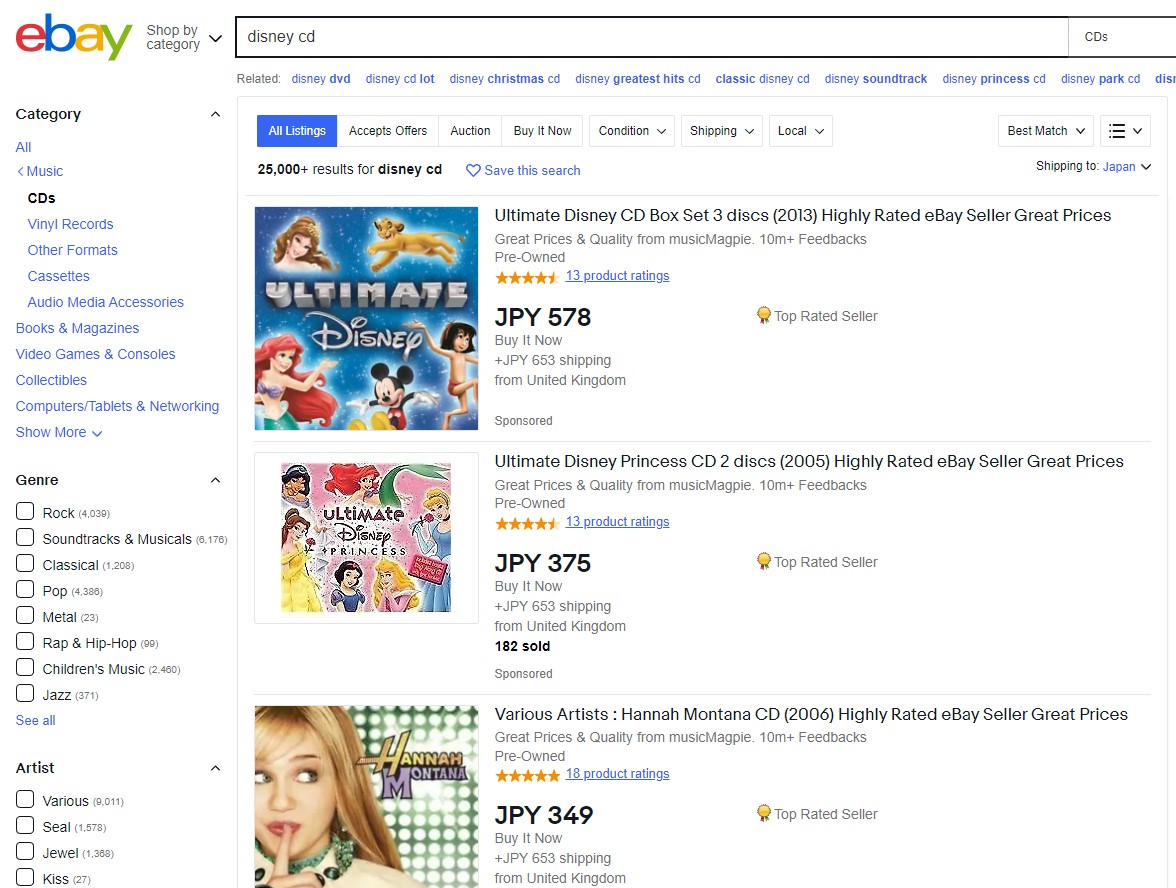Click Top Rated Seller badge for JPY 578 item
Image resolution: width=1176 pixels, height=888 pixels.
click(817, 316)
